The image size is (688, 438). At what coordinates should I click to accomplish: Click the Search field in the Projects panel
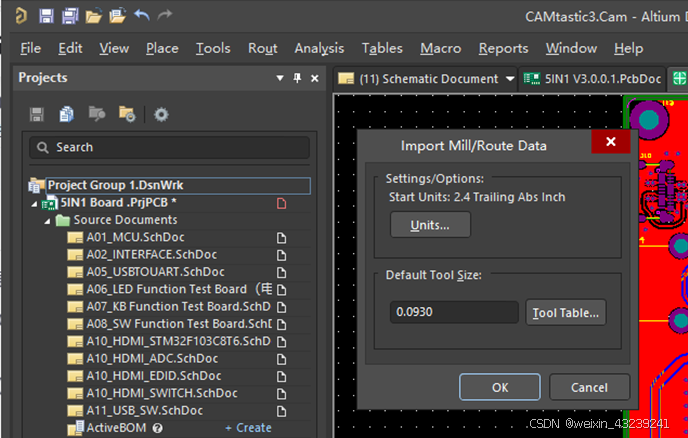coord(169,147)
